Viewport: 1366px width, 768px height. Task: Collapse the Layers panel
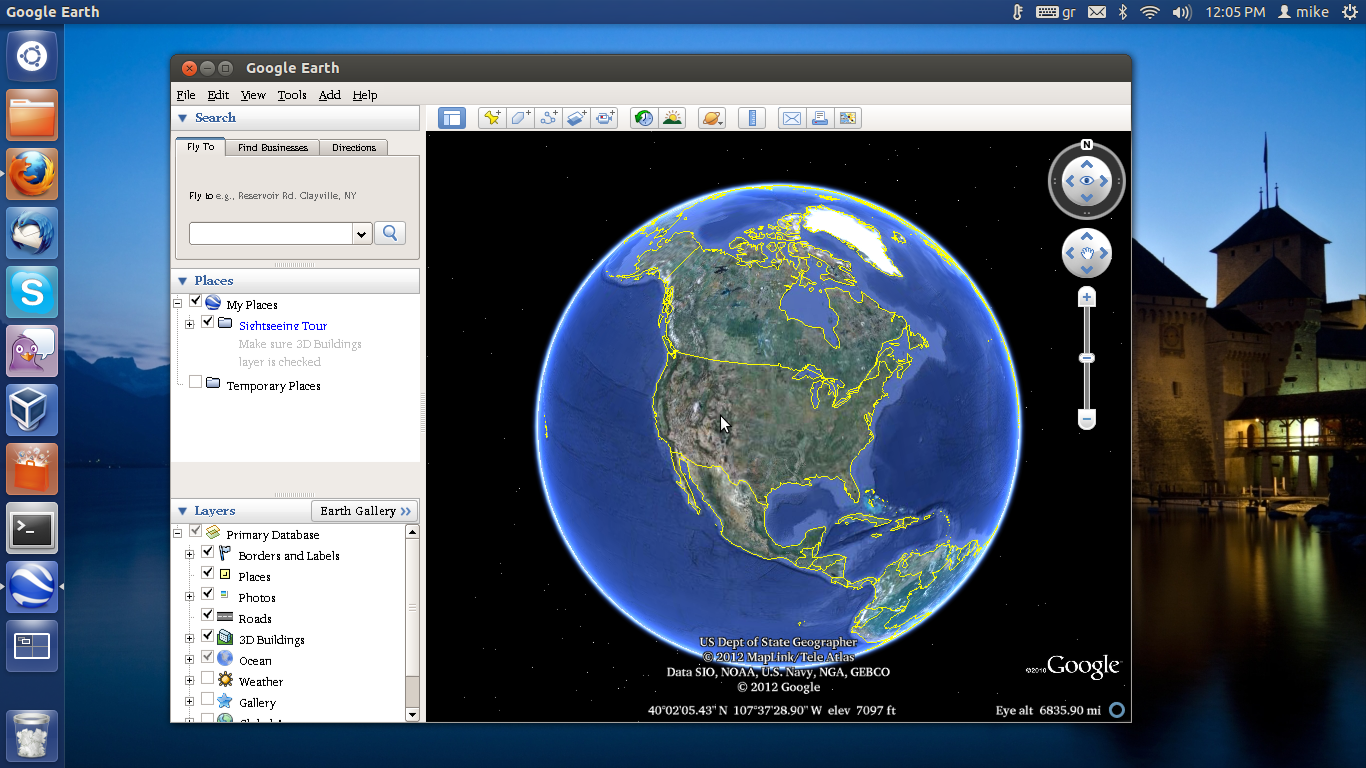182,511
